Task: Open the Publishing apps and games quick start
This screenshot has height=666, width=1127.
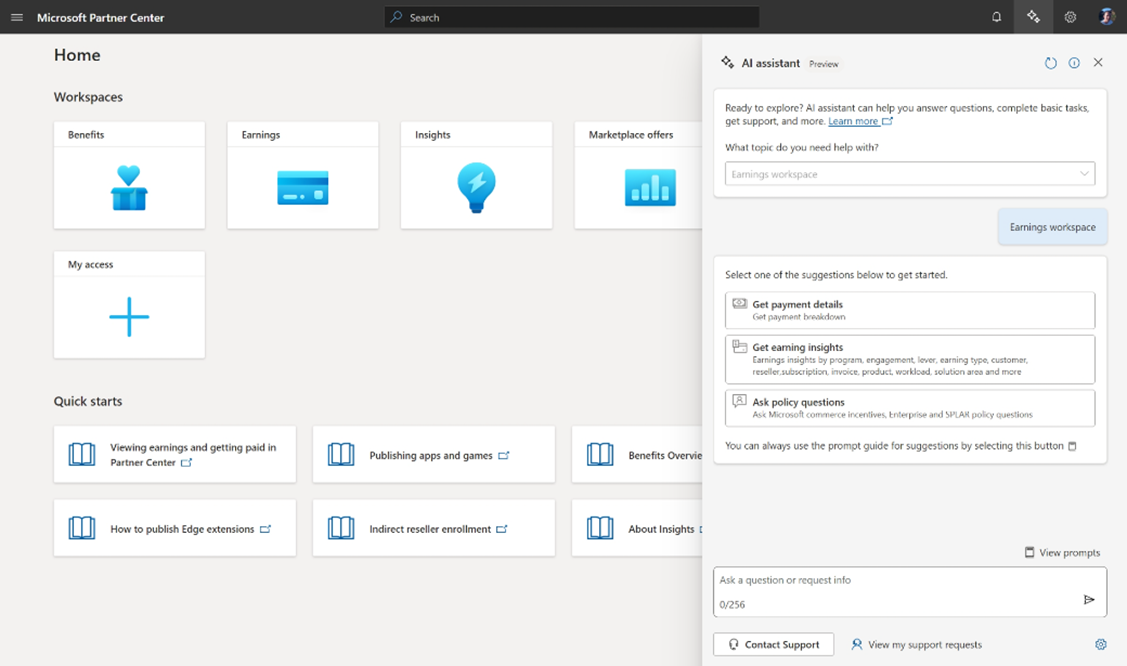Action: pyautogui.click(x=433, y=454)
